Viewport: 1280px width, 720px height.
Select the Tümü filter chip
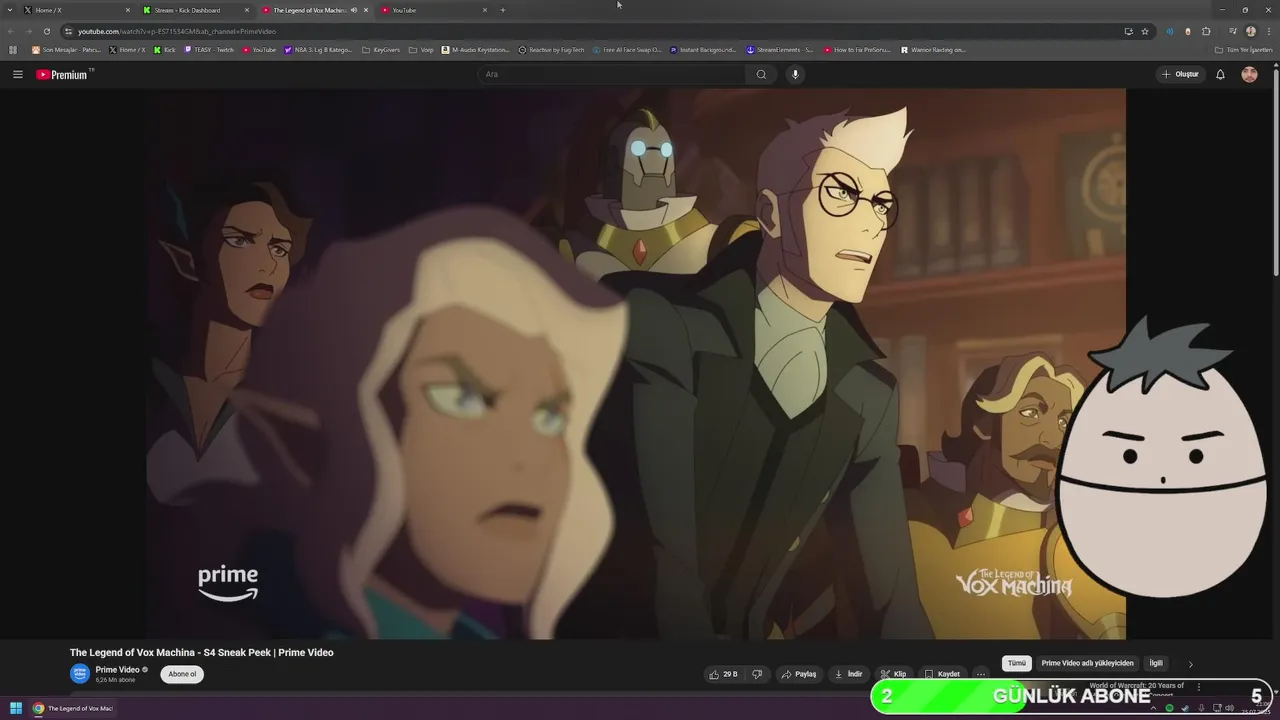click(1017, 663)
